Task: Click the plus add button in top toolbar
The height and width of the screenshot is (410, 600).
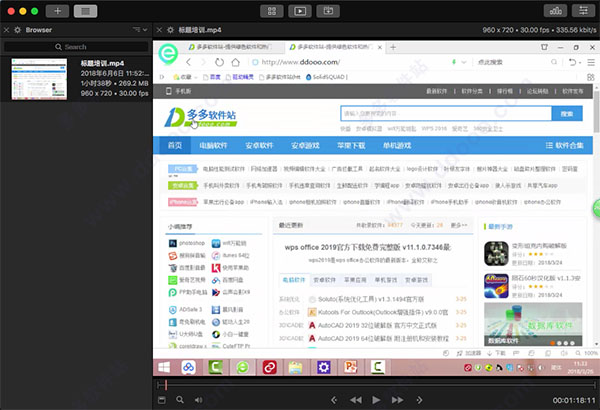Action: click(x=57, y=11)
